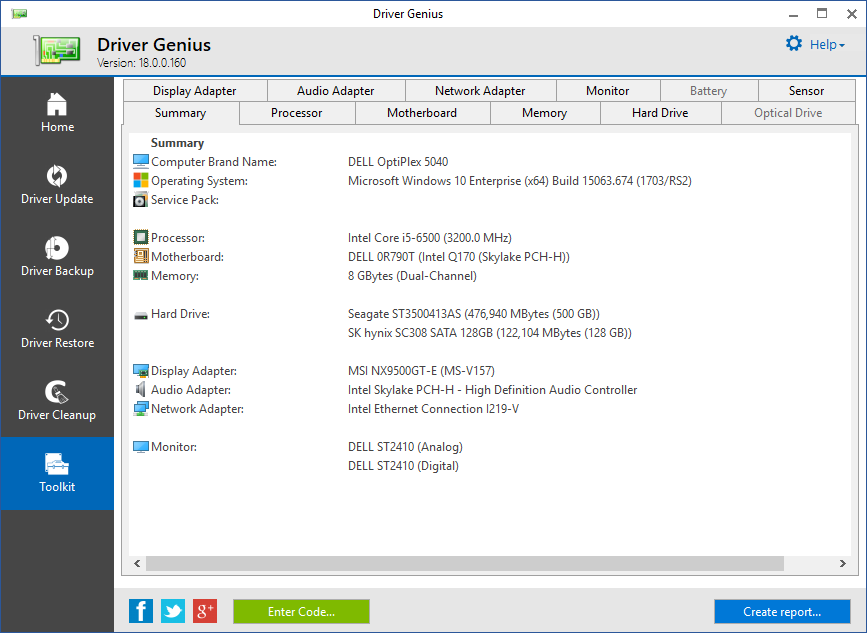
Task: Close the Driver Genius window
Action: coord(852,14)
